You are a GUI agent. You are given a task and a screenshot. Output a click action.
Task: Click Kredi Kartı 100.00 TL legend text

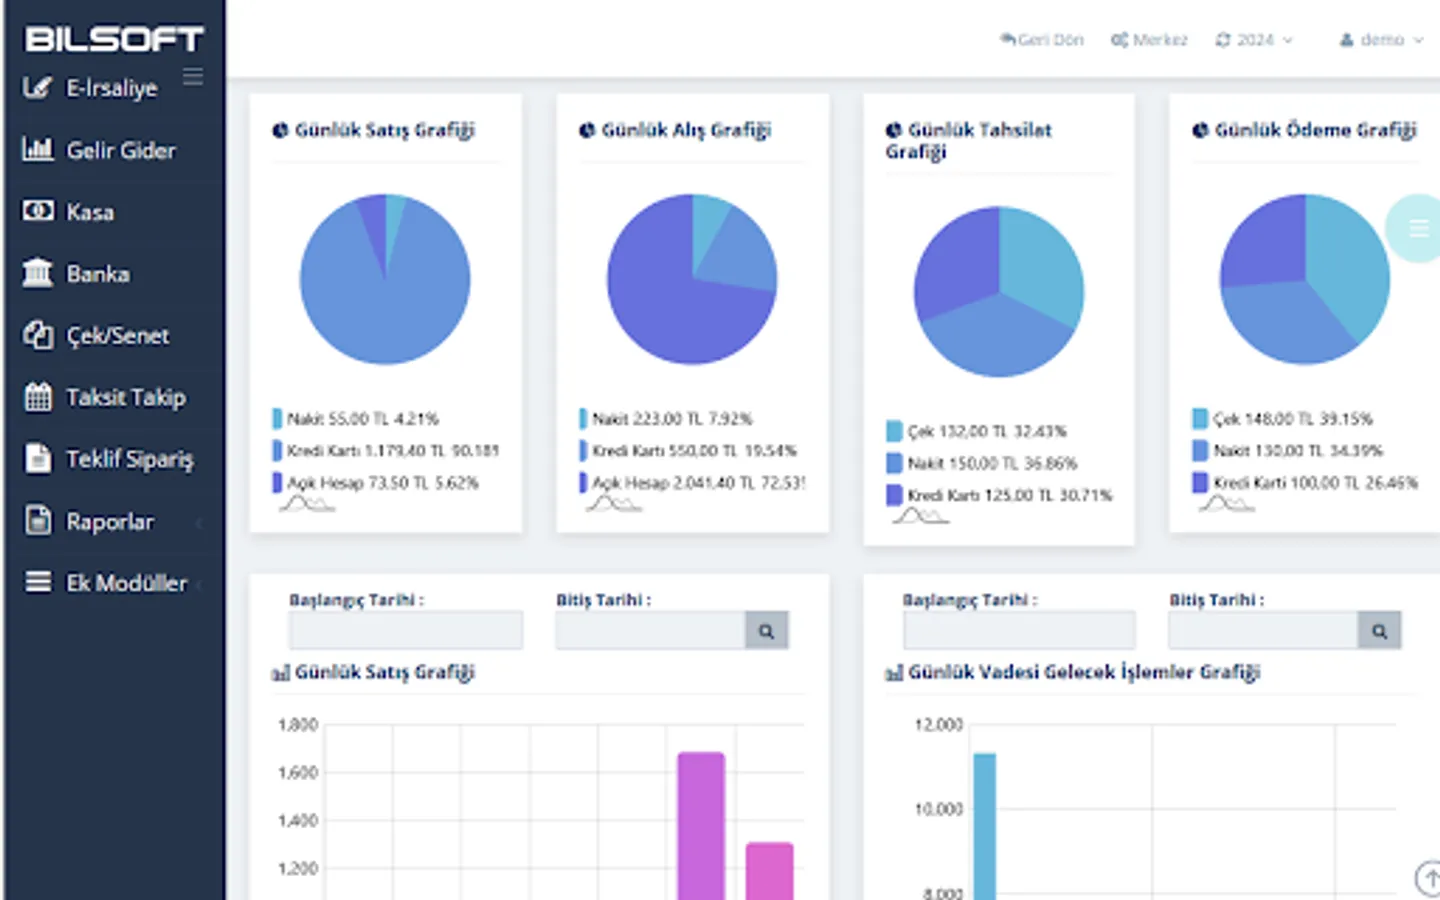[1315, 482]
